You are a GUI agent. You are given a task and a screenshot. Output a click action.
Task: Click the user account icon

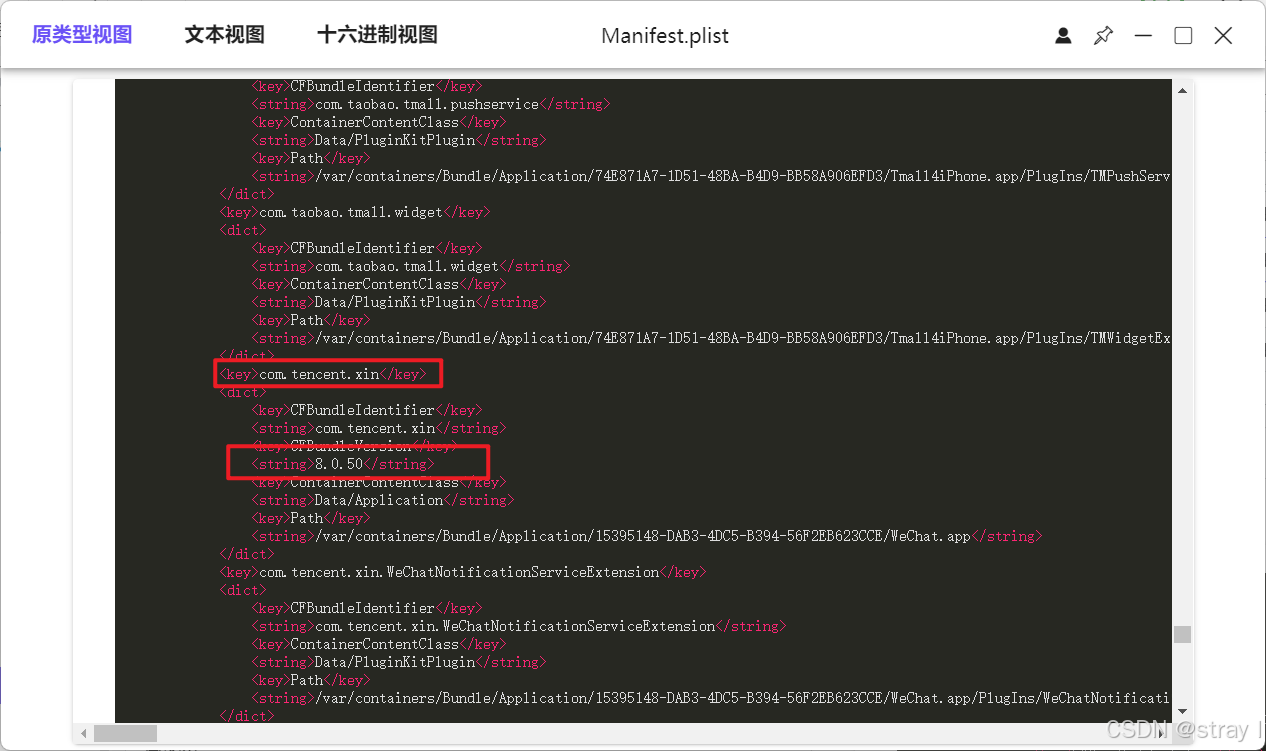pyautogui.click(x=1063, y=36)
